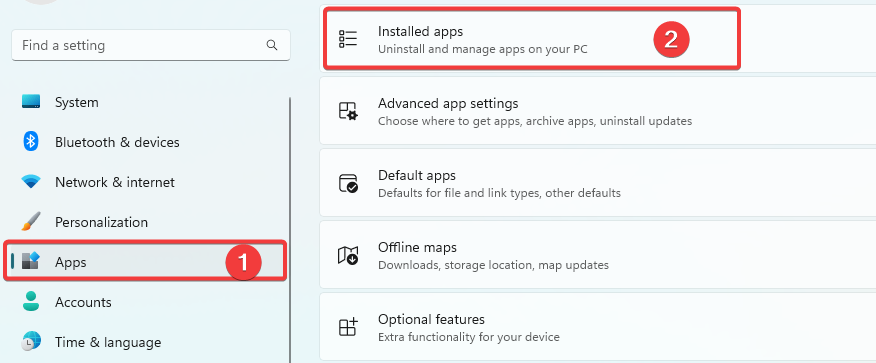Open Advanced app settings page
This screenshot has width=876, height=363.
598,111
